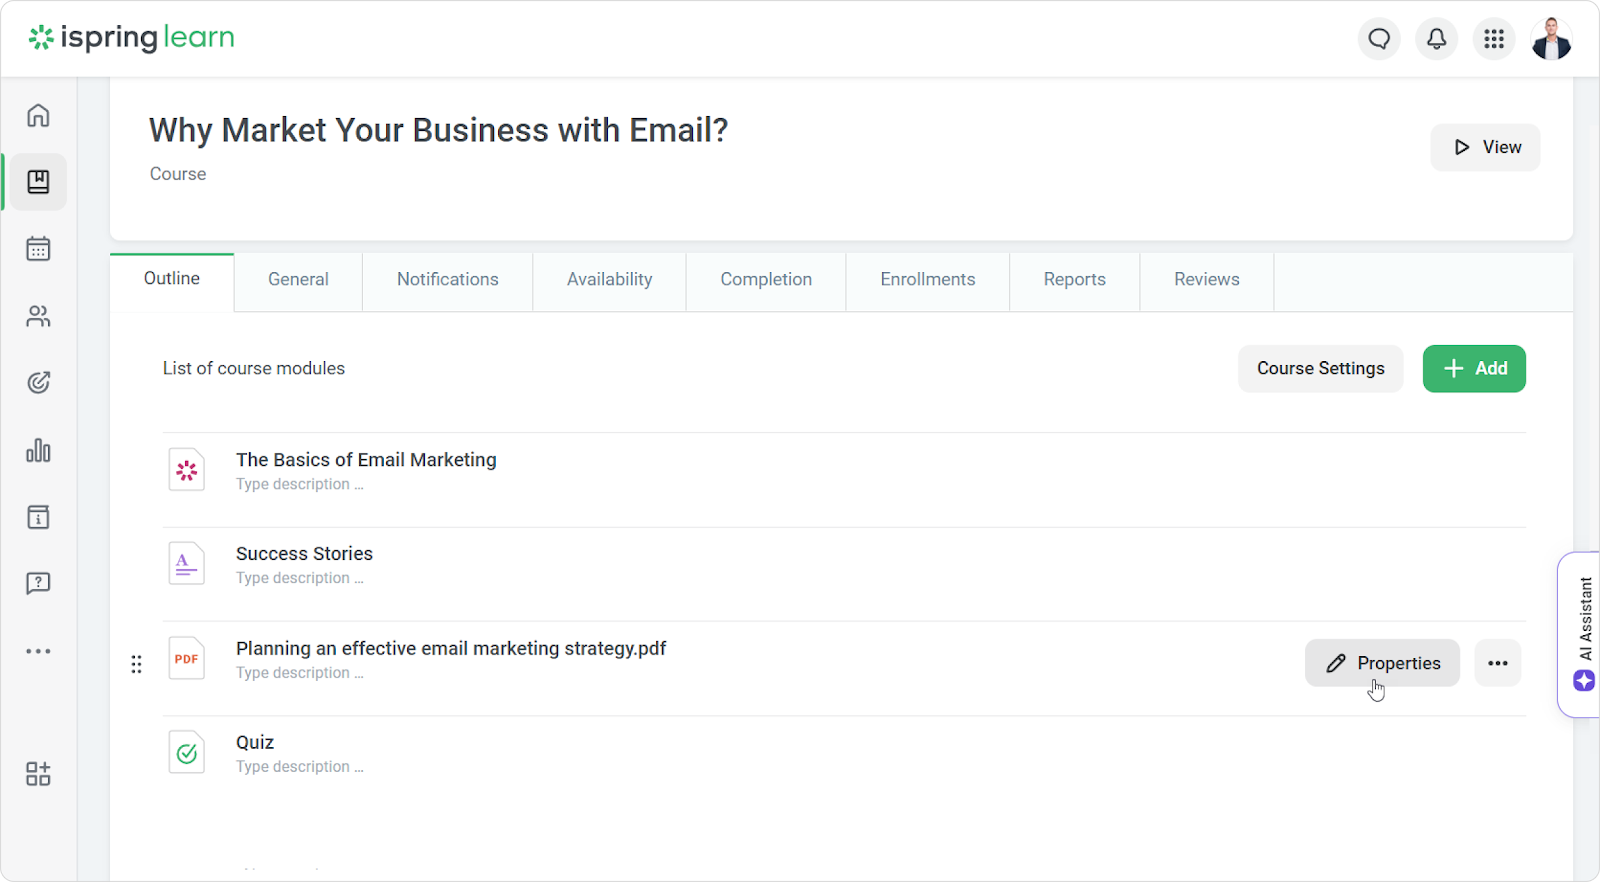Open the notifications bell icon
This screenshot has height=882, width=1600.
pos(1436,39)
